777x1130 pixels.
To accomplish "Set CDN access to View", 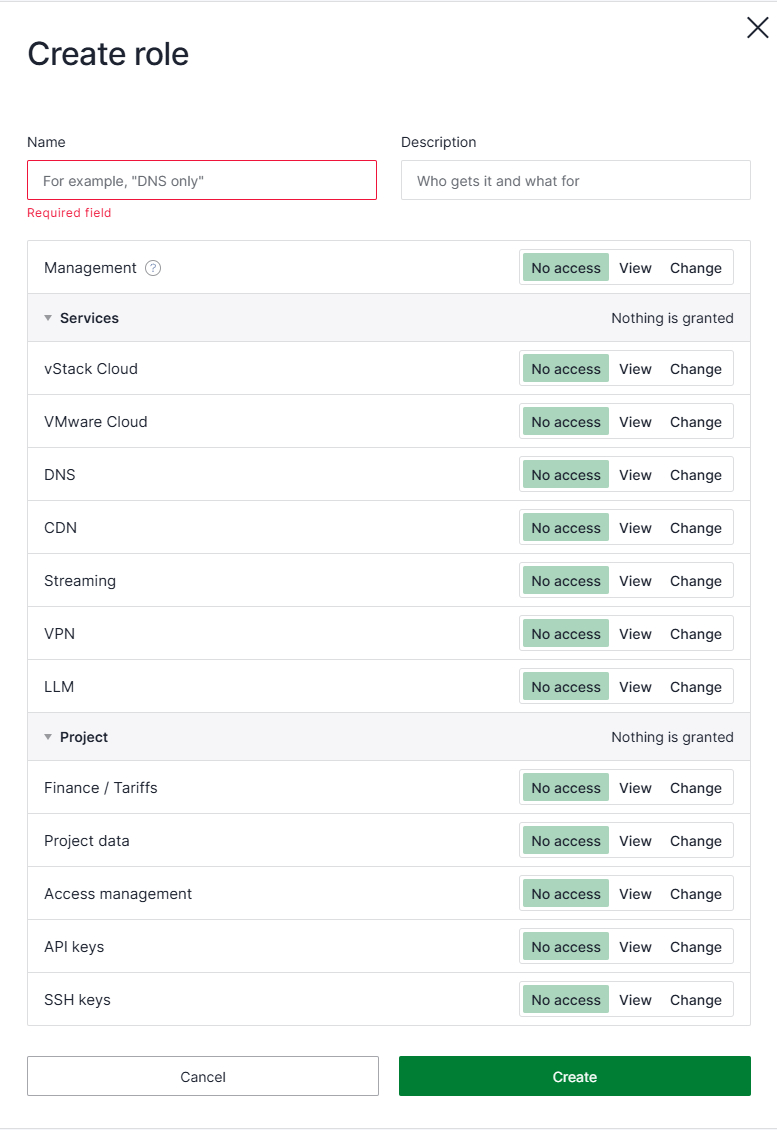I will [635, 528].
